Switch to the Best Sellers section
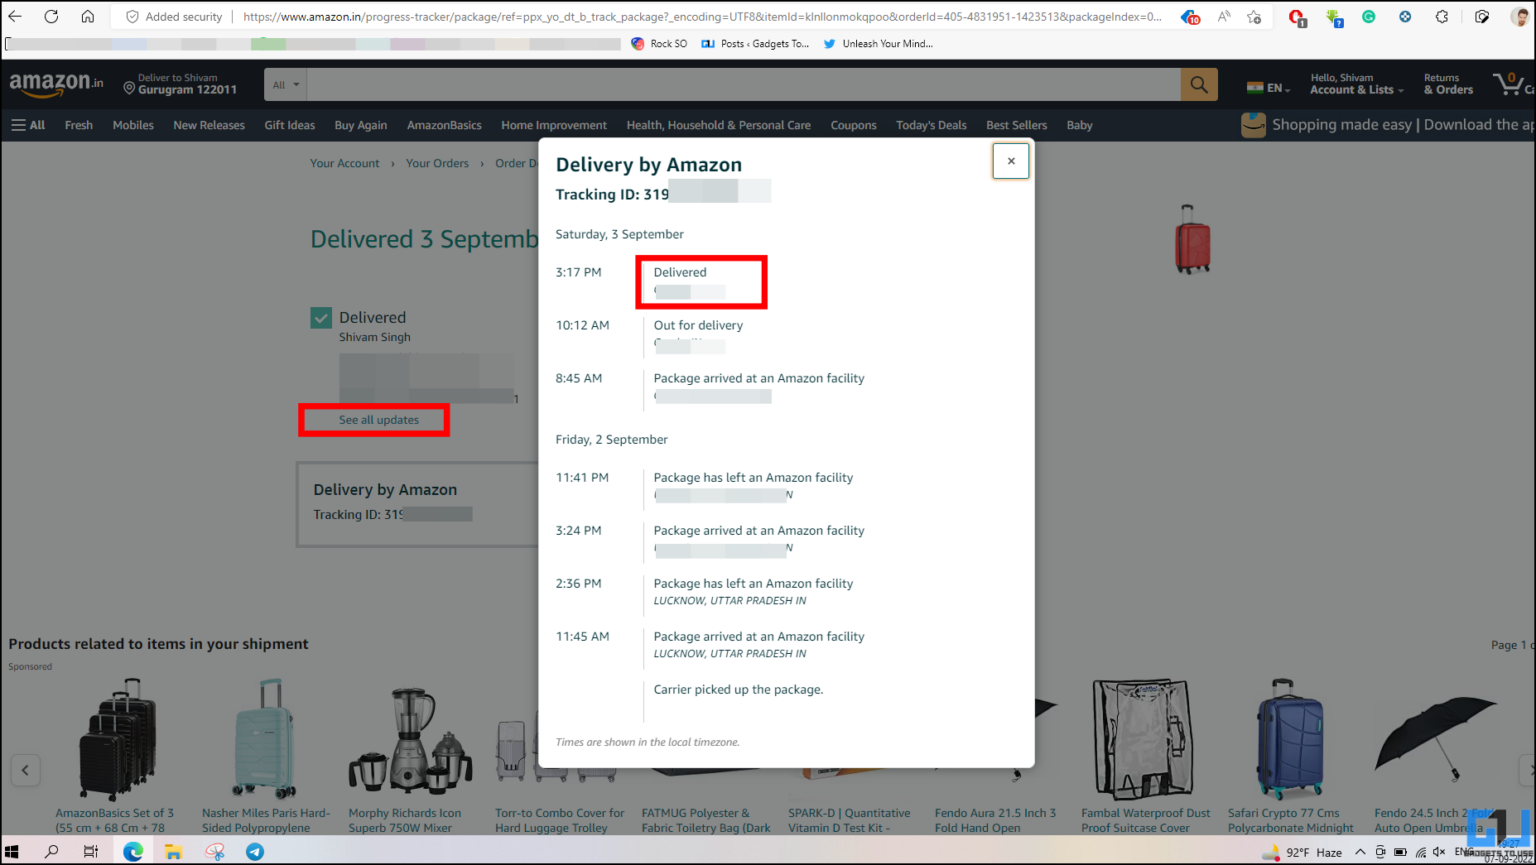 tap(1016, 125)
